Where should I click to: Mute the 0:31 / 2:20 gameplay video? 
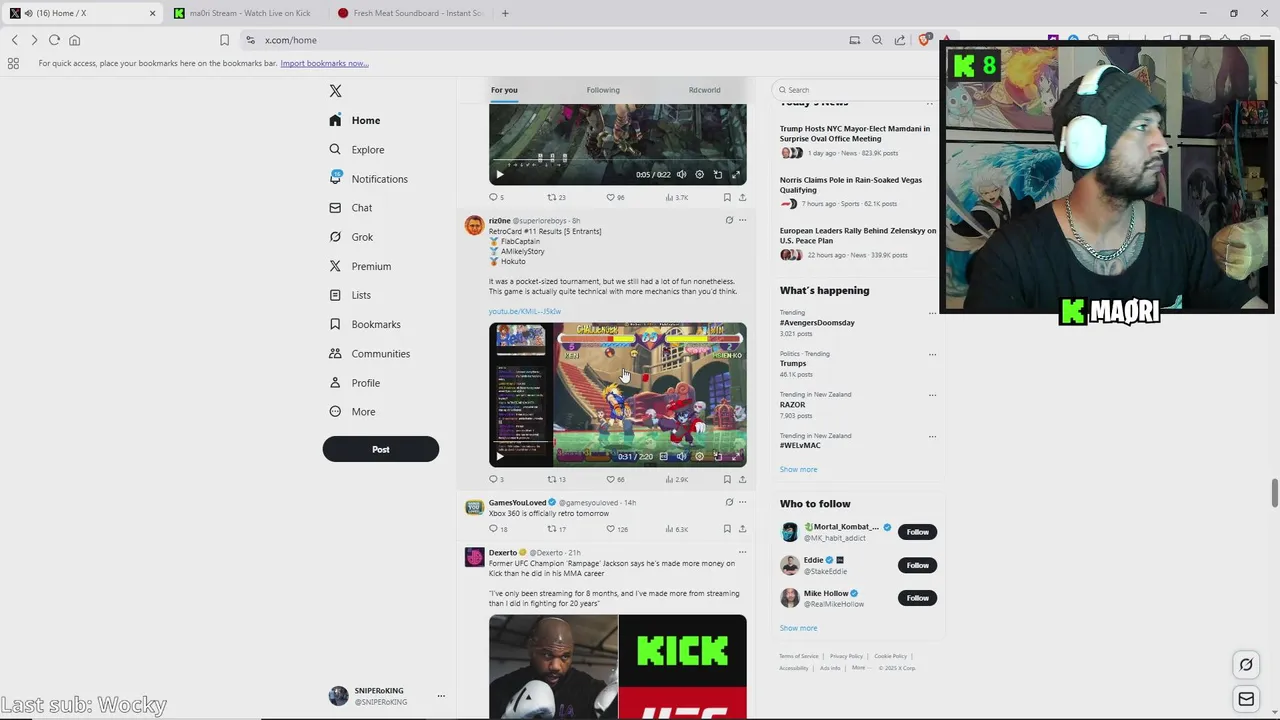pos(681,457)
